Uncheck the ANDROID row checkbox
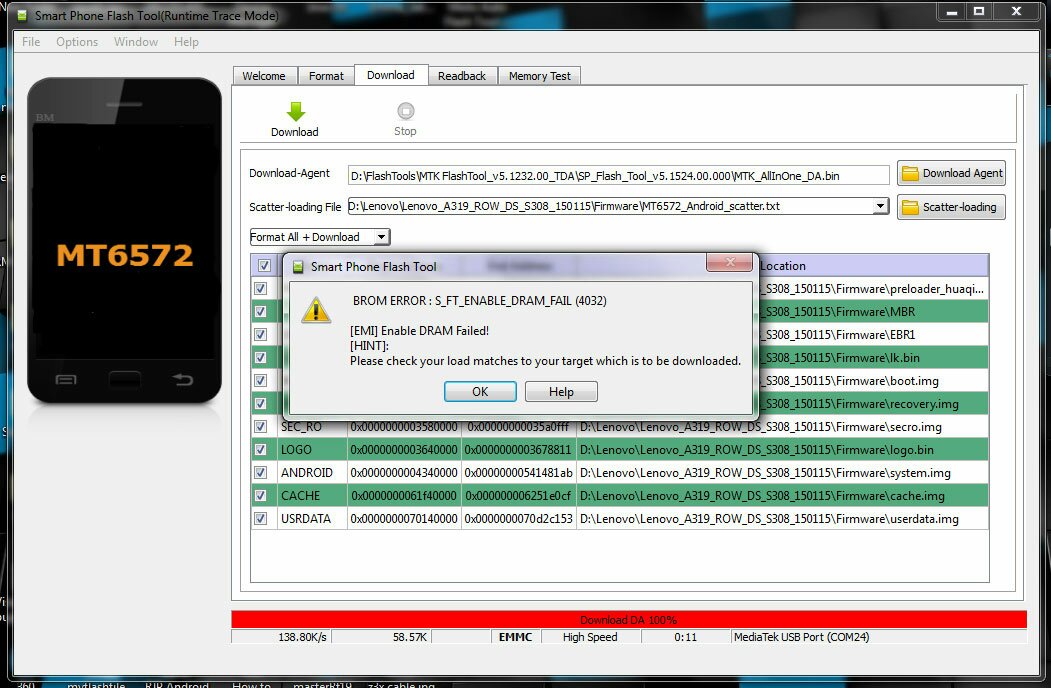 coord(261,473)
